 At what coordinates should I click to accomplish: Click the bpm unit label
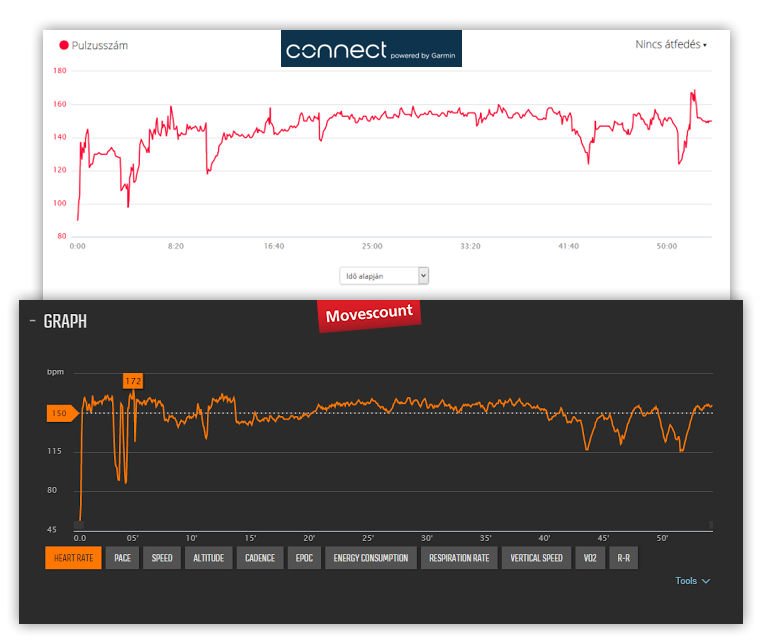tap(55, 372)
